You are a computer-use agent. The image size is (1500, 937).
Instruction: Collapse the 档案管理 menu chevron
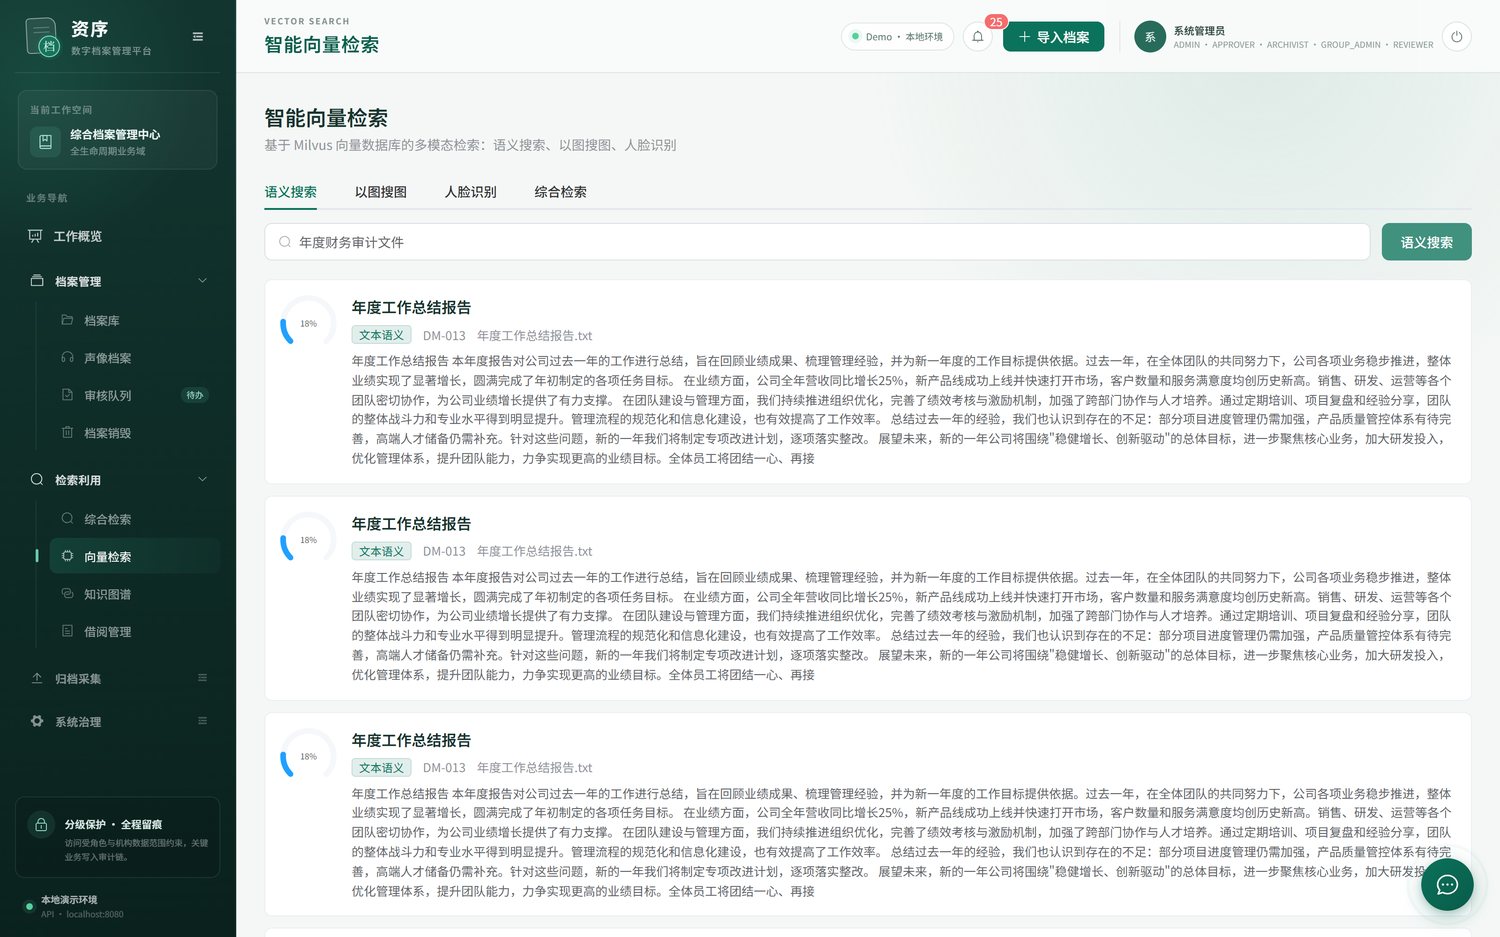[x=202, y=281]
